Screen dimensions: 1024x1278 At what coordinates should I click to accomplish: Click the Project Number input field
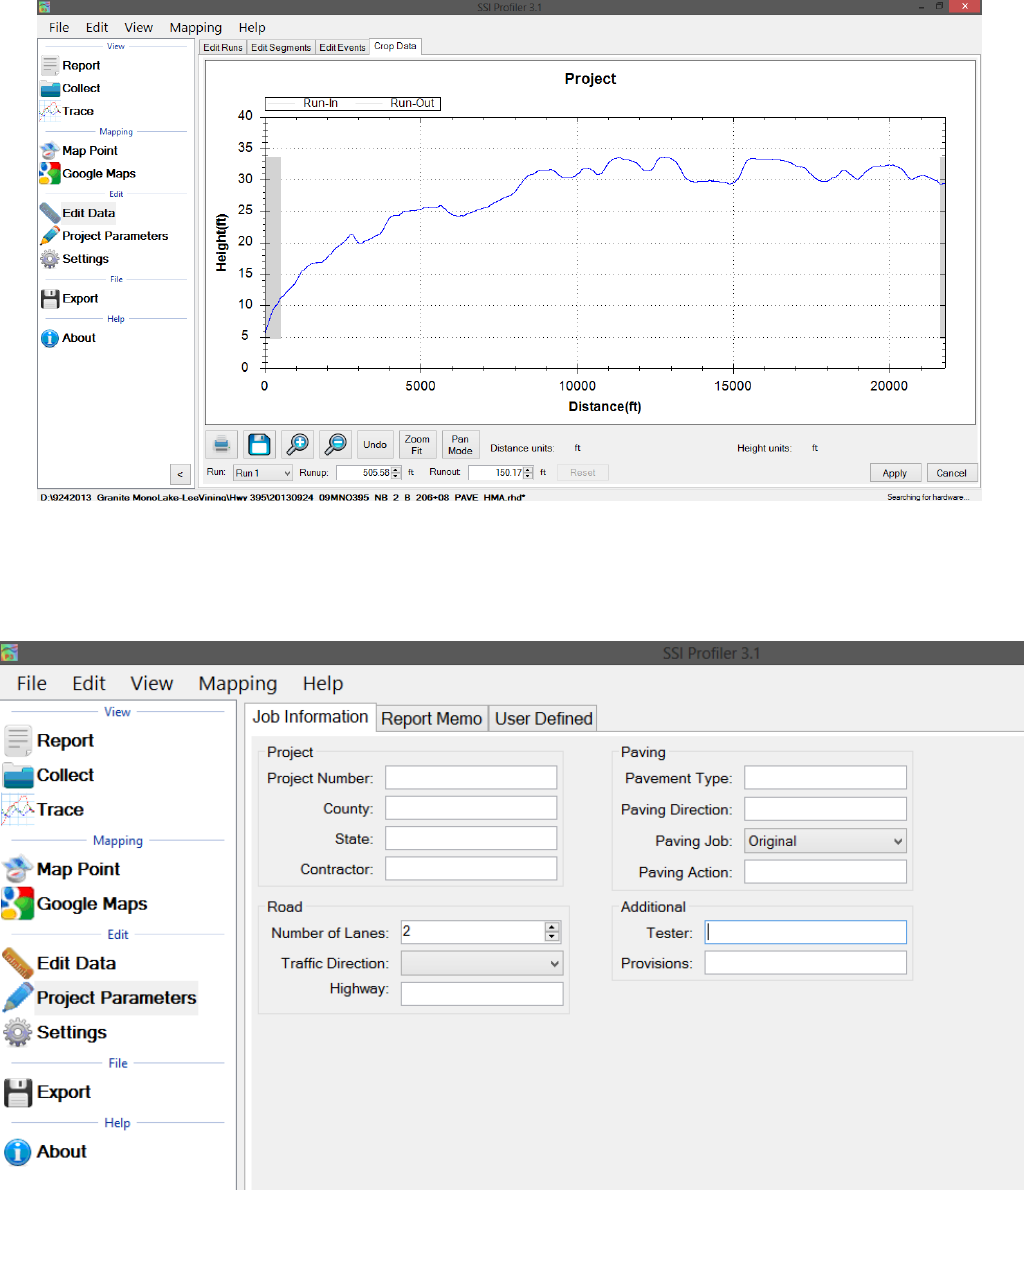click(x=471, y=778)
